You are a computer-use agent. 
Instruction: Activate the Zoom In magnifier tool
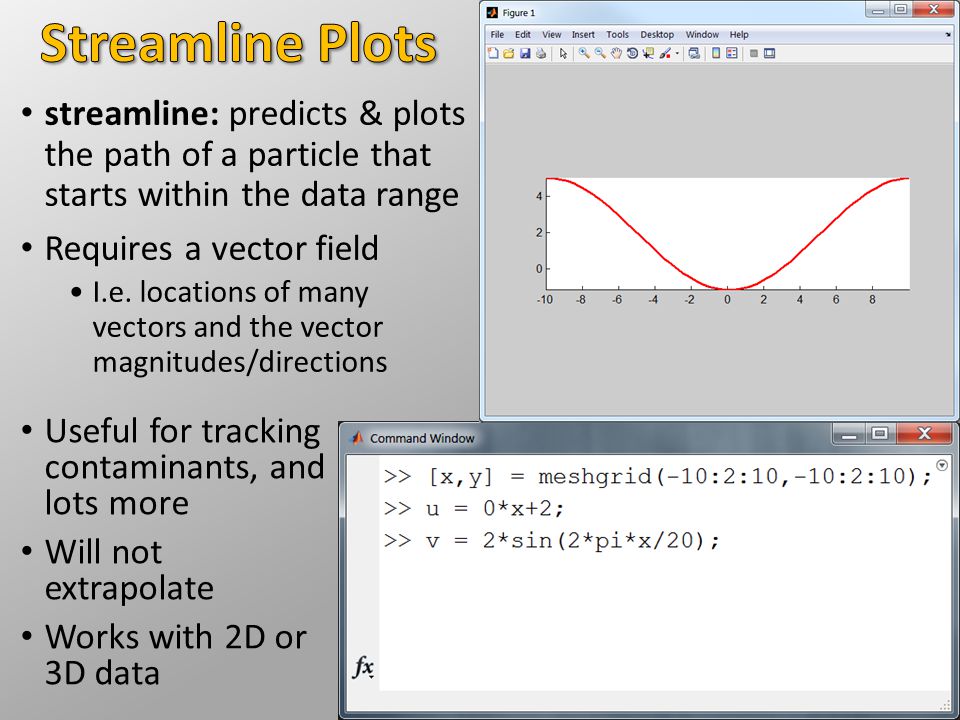click(x=584, y=53)
